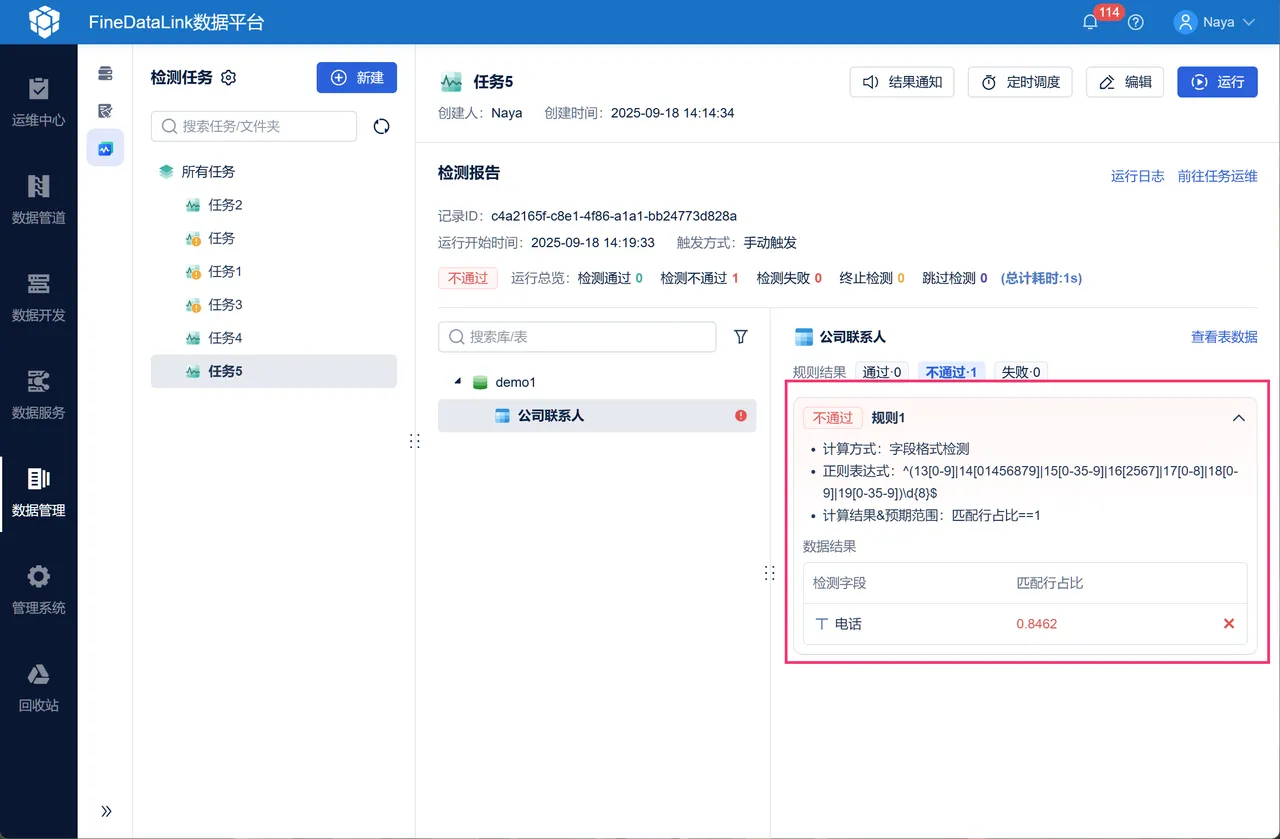Filter the database table list
The image size is (1280, 839).
[741, 337]
